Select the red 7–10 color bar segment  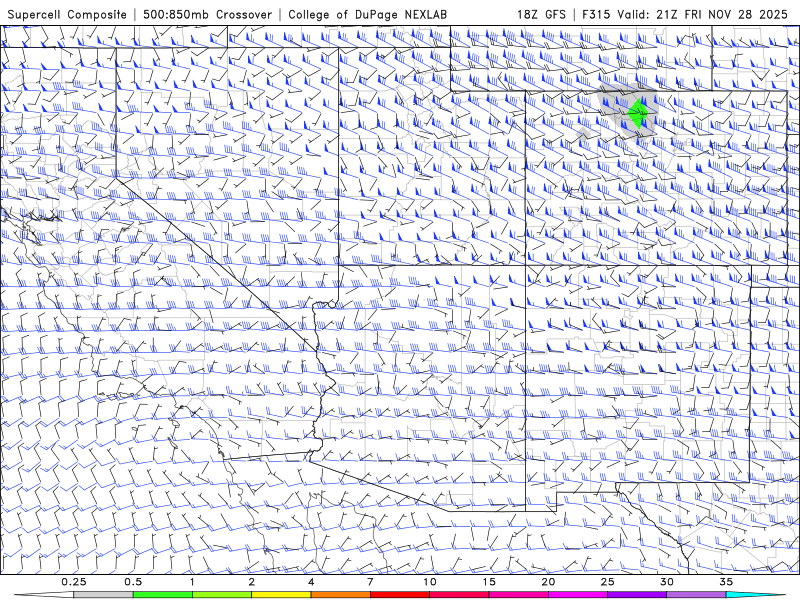pyautogui.click(x=399, y=595)
